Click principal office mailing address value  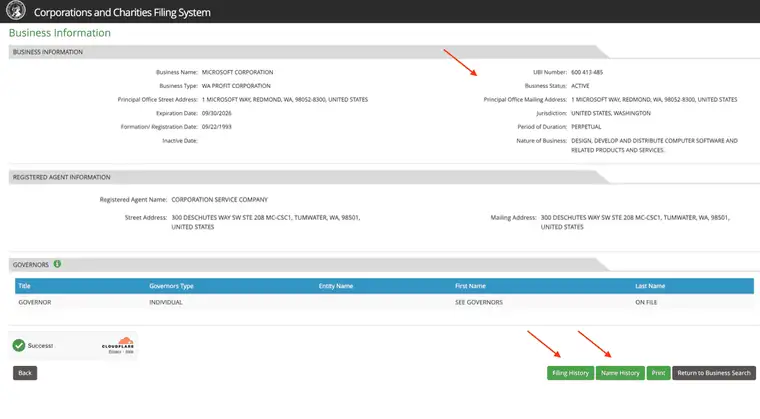[x=654, y=99]
